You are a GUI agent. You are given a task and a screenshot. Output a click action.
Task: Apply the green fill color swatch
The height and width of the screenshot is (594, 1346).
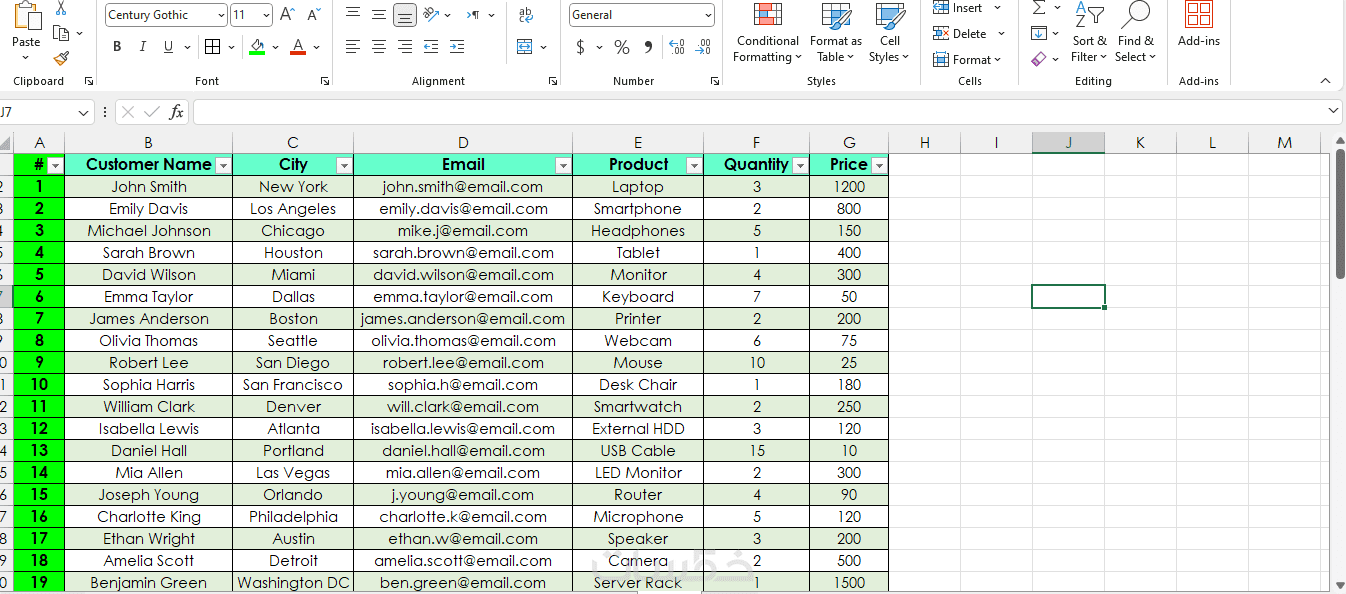click(257, 47)
